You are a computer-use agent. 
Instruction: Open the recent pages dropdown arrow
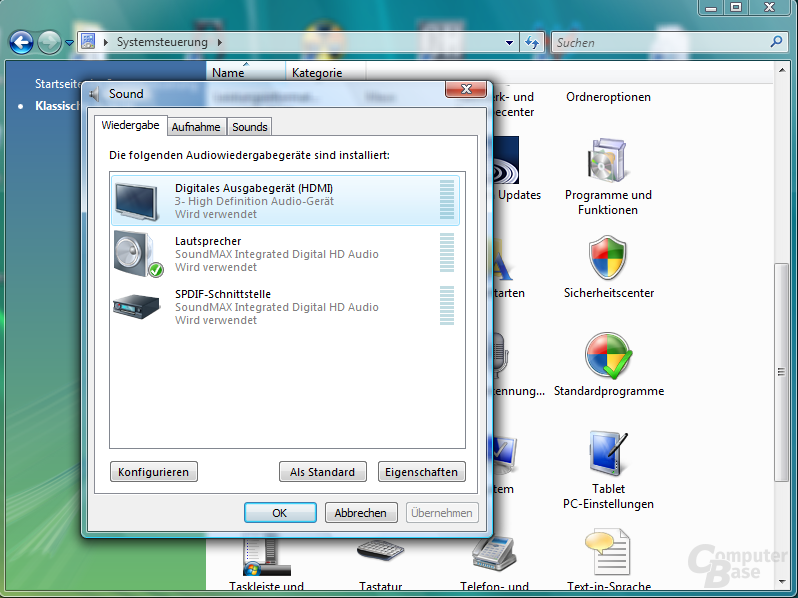(69, 43)
